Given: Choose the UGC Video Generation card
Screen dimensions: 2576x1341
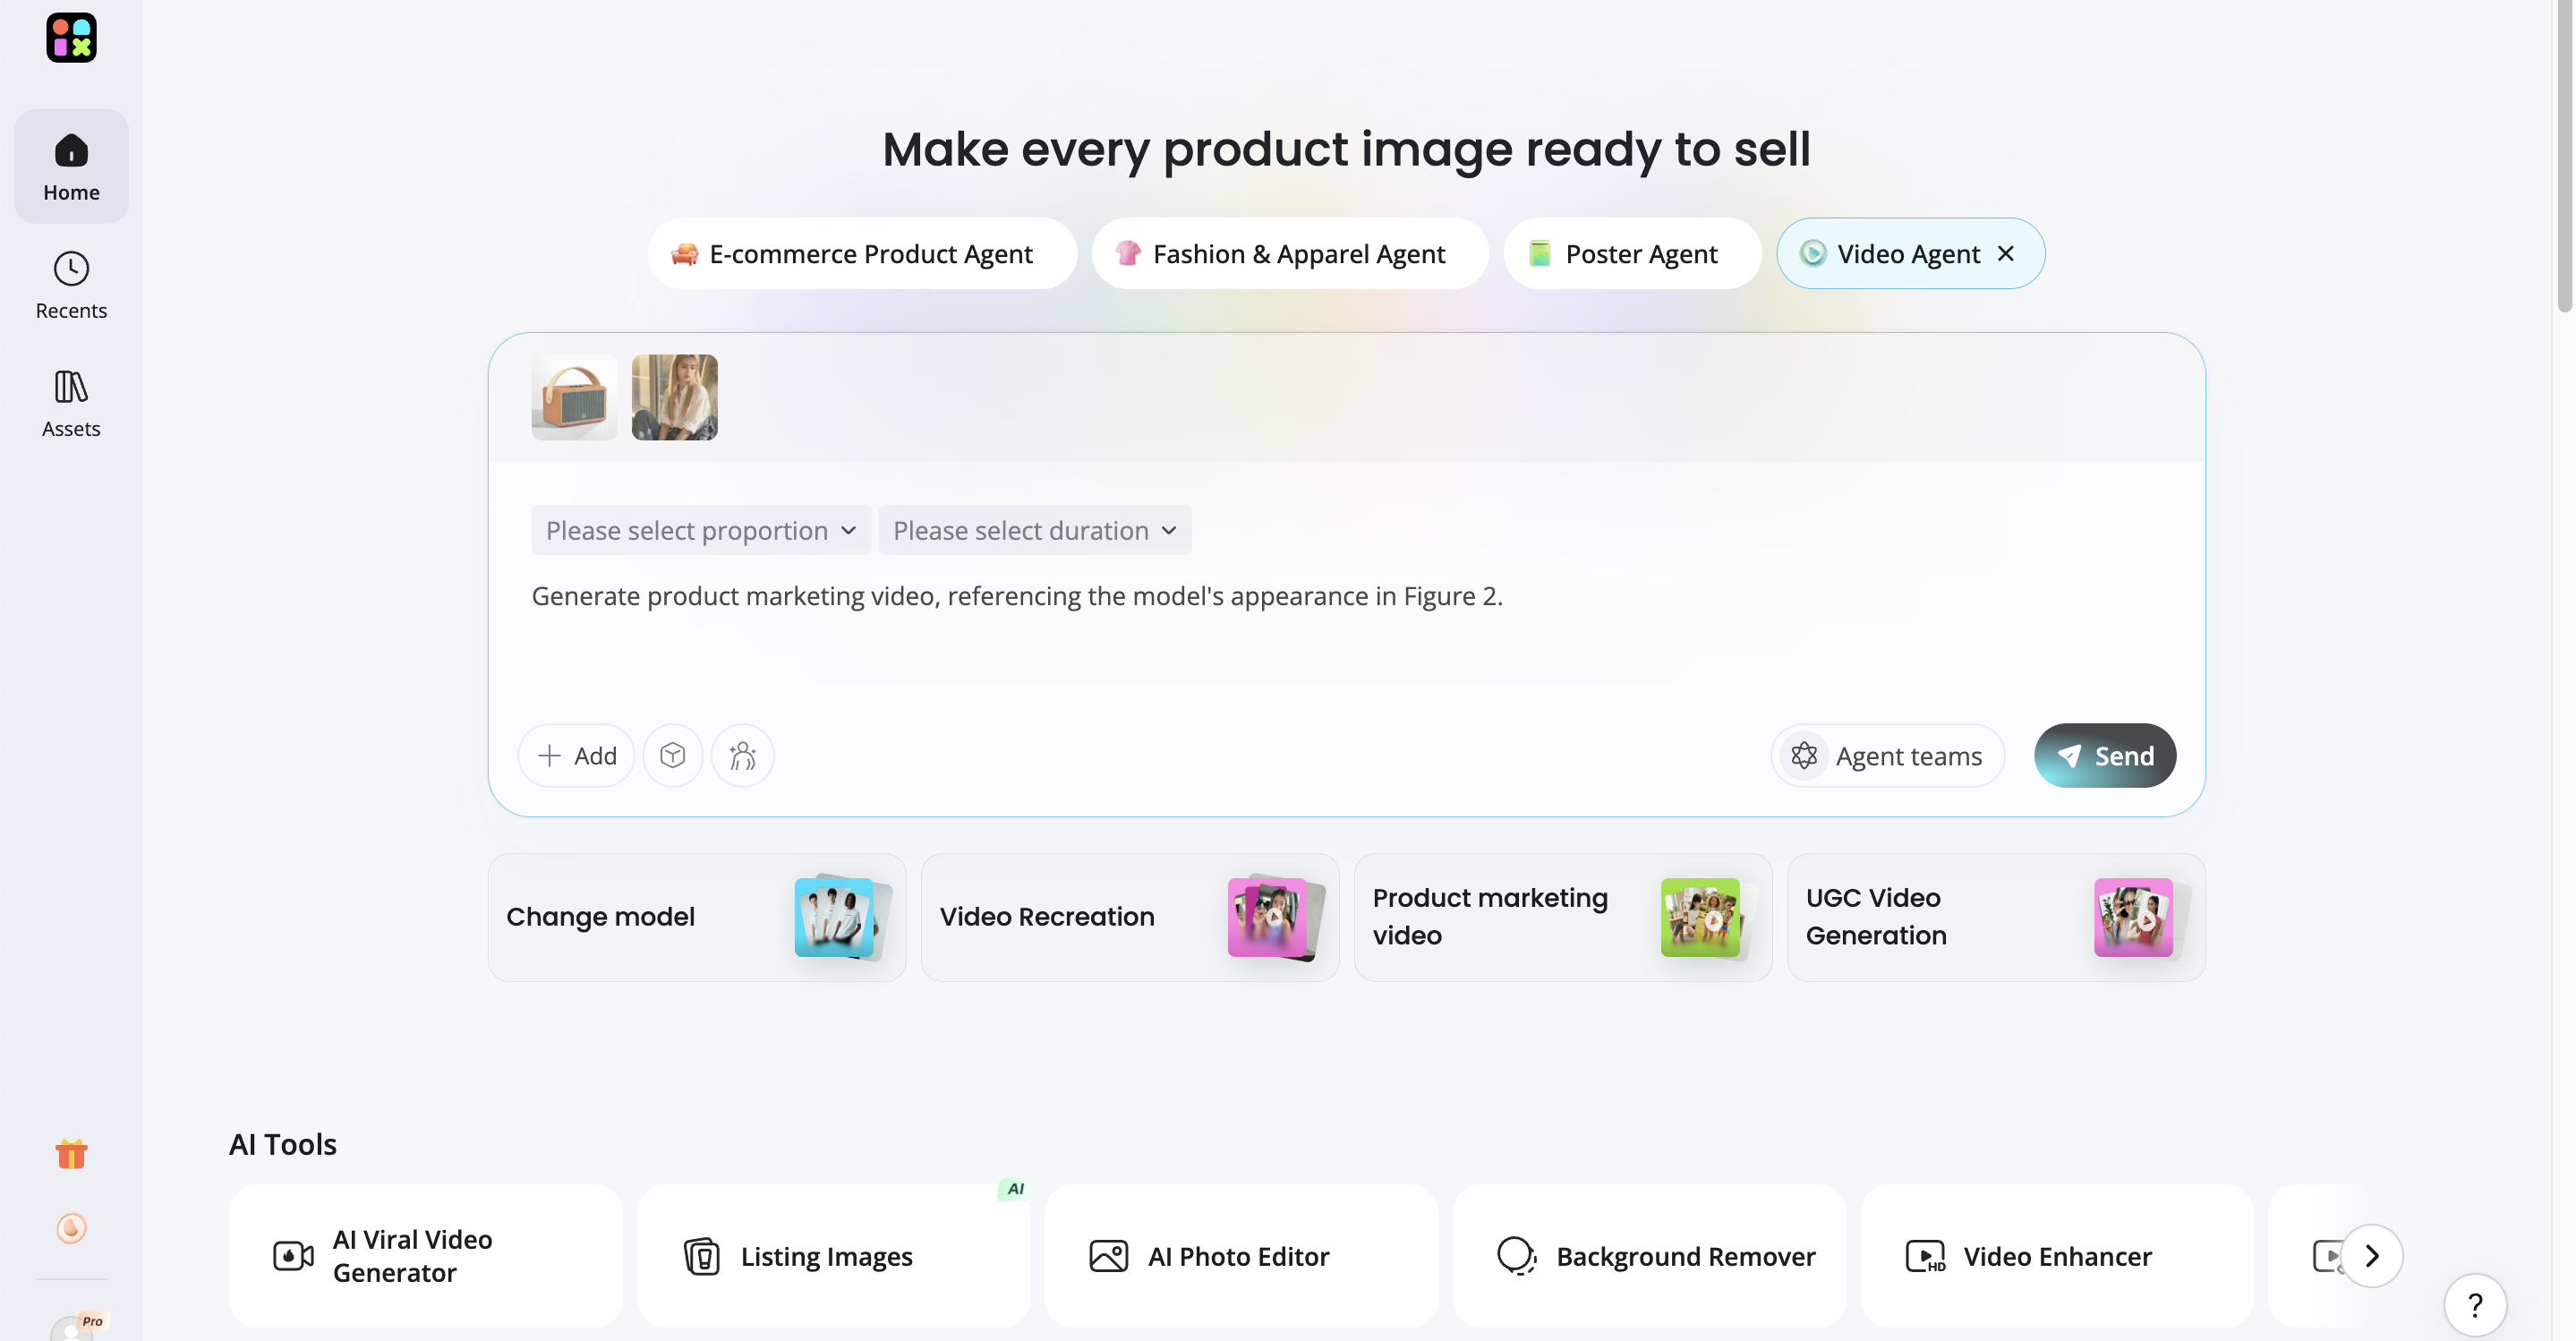Looking at the screenshot, I should pos(1996,917).
